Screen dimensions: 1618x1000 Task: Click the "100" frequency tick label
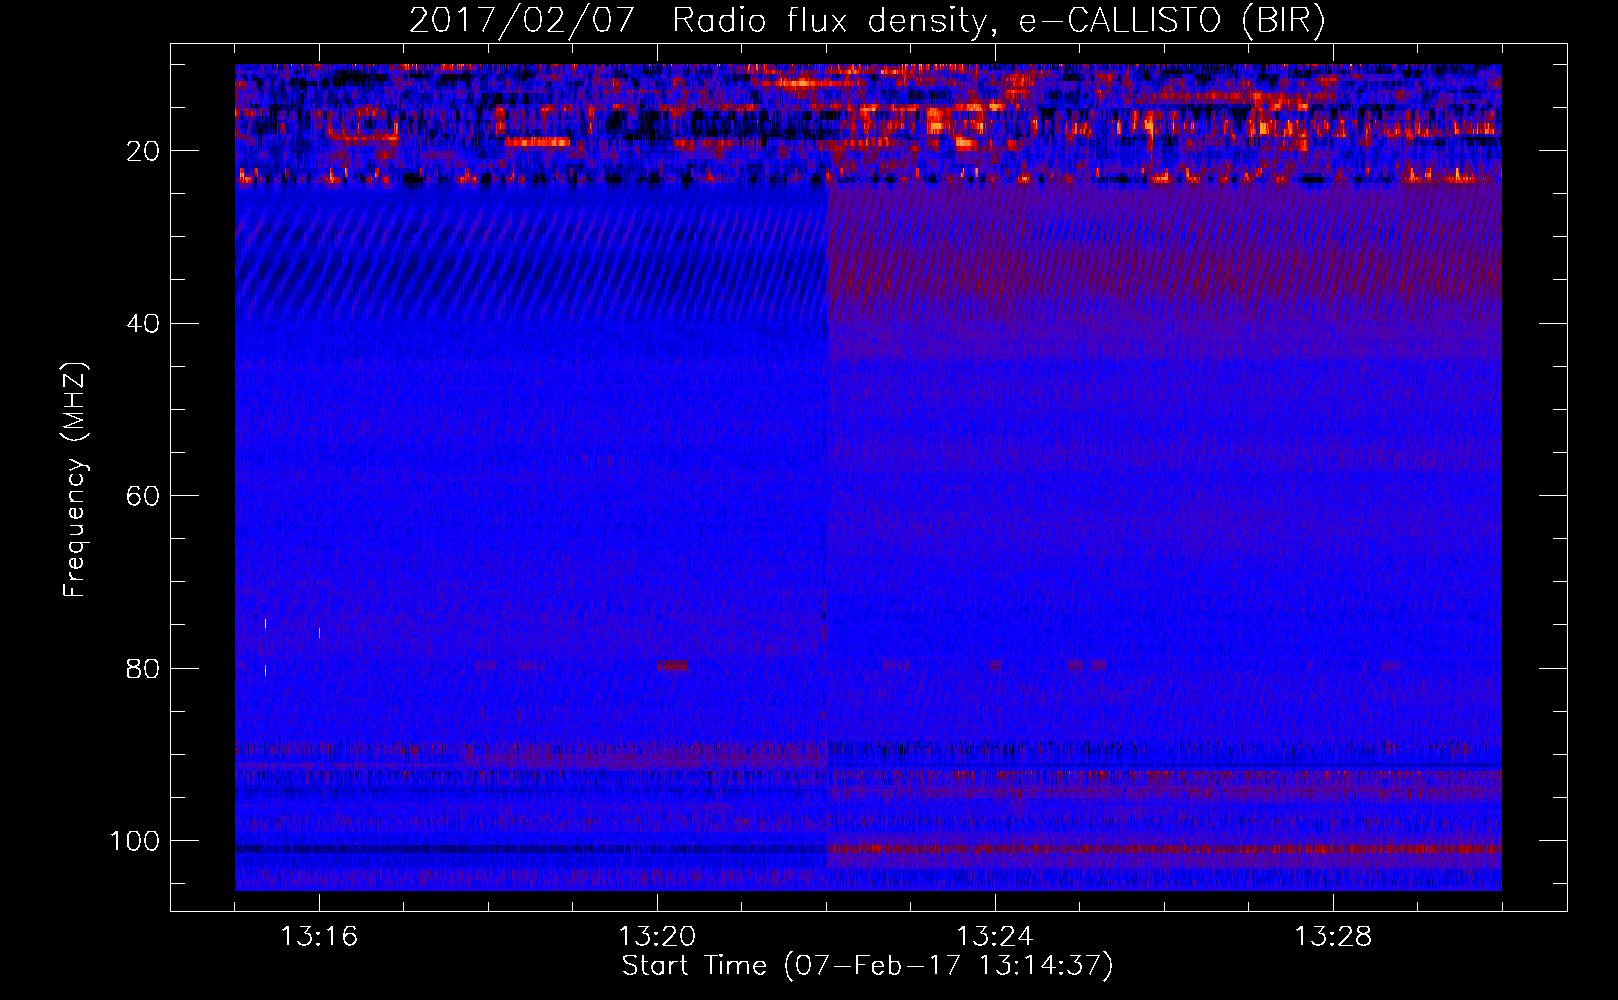pyautogui.click(x=135, y=841)
